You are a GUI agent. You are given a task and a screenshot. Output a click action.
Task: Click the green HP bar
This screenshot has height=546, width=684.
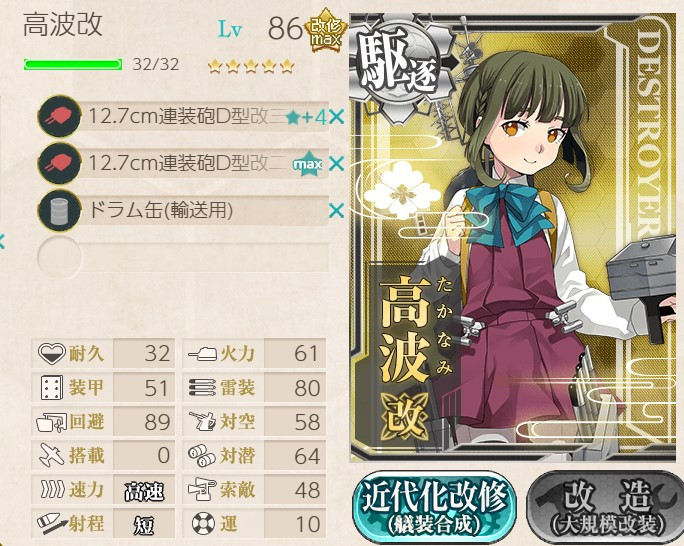pos(73,65)
